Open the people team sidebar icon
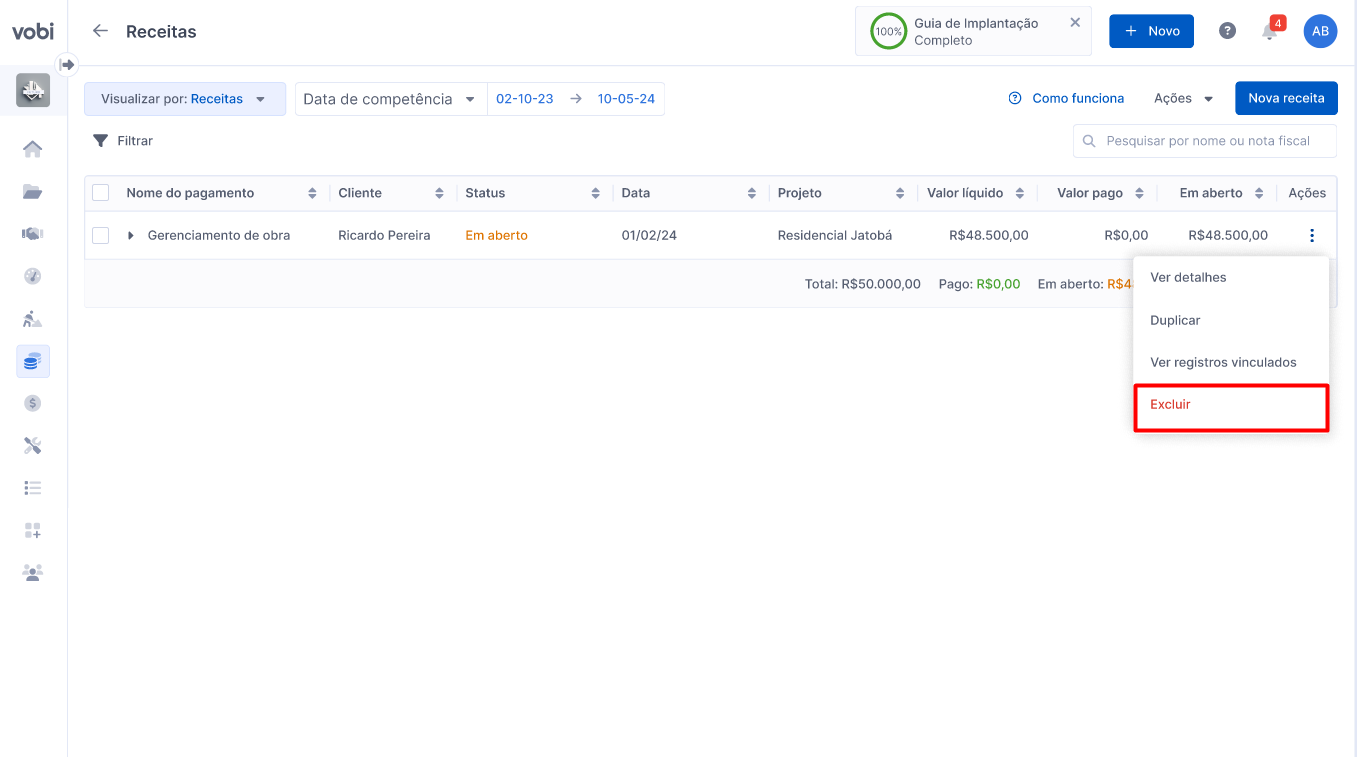 click(33, 573)
